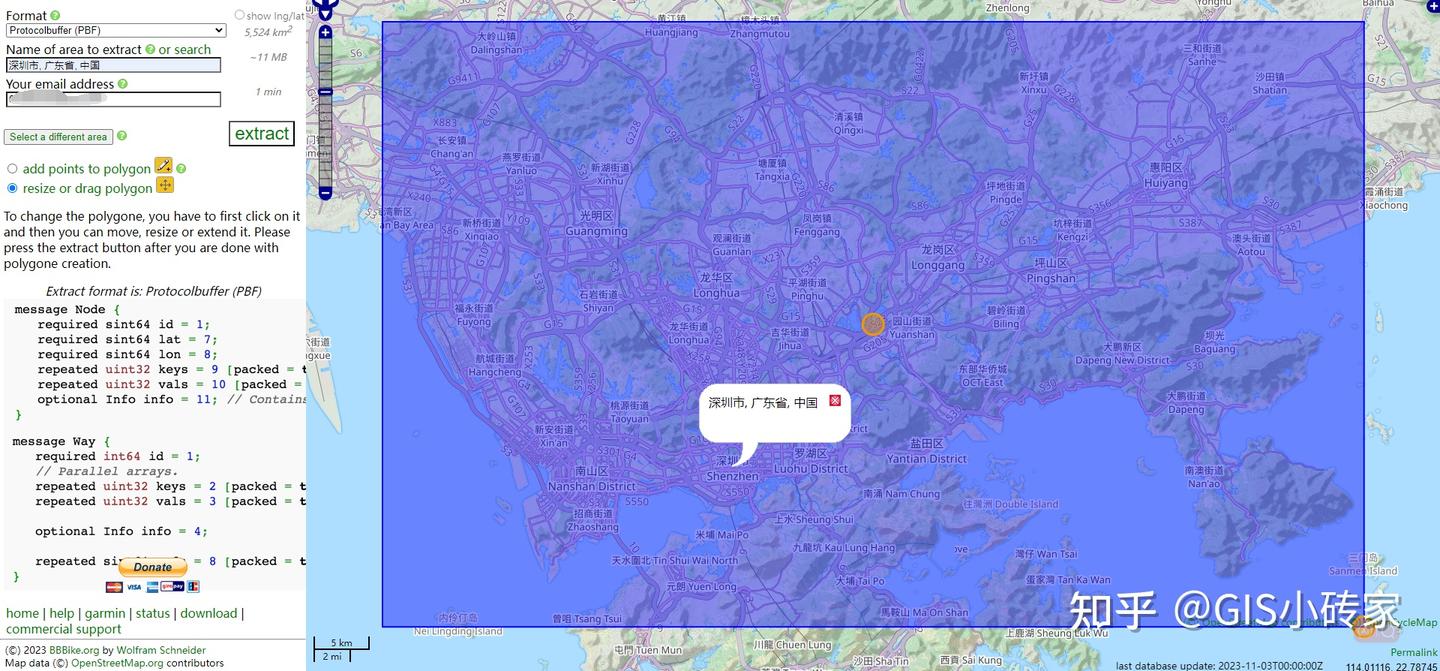Open help icon next to Format label

tap(55, 16)
